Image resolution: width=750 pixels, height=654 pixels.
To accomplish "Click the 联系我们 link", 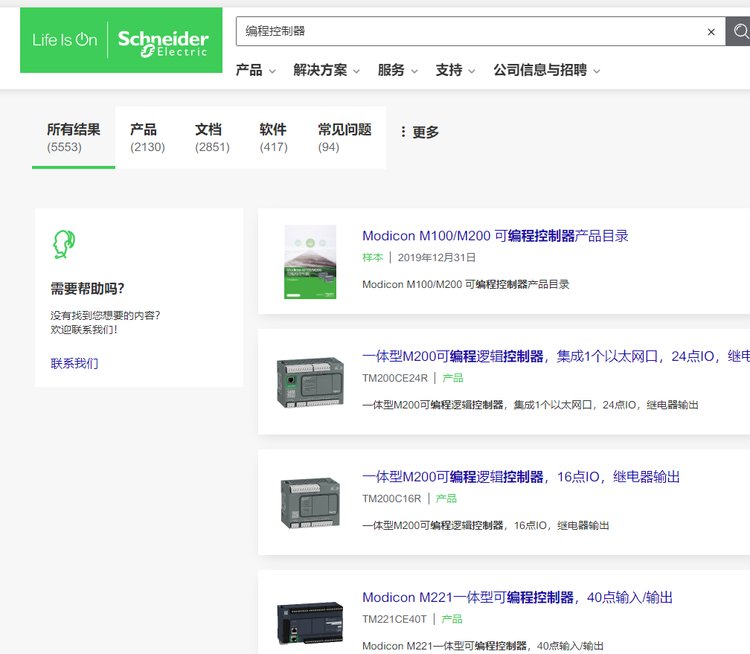I will [x=75, y=363].
